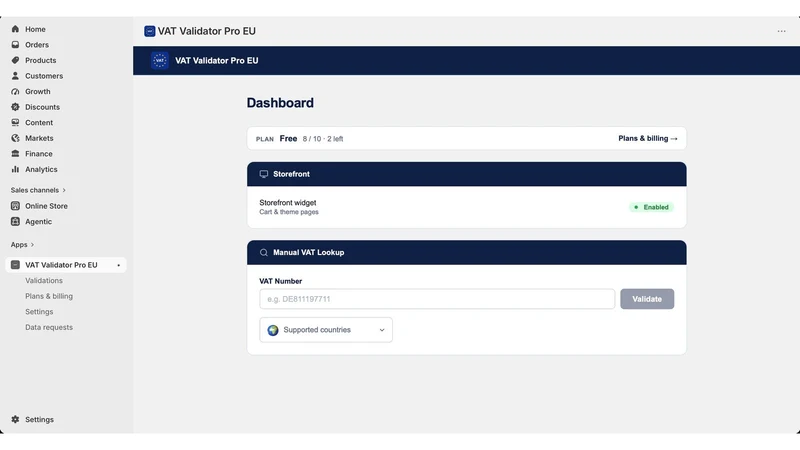Click the Manual VAT Lookup header text

[309, 253]
